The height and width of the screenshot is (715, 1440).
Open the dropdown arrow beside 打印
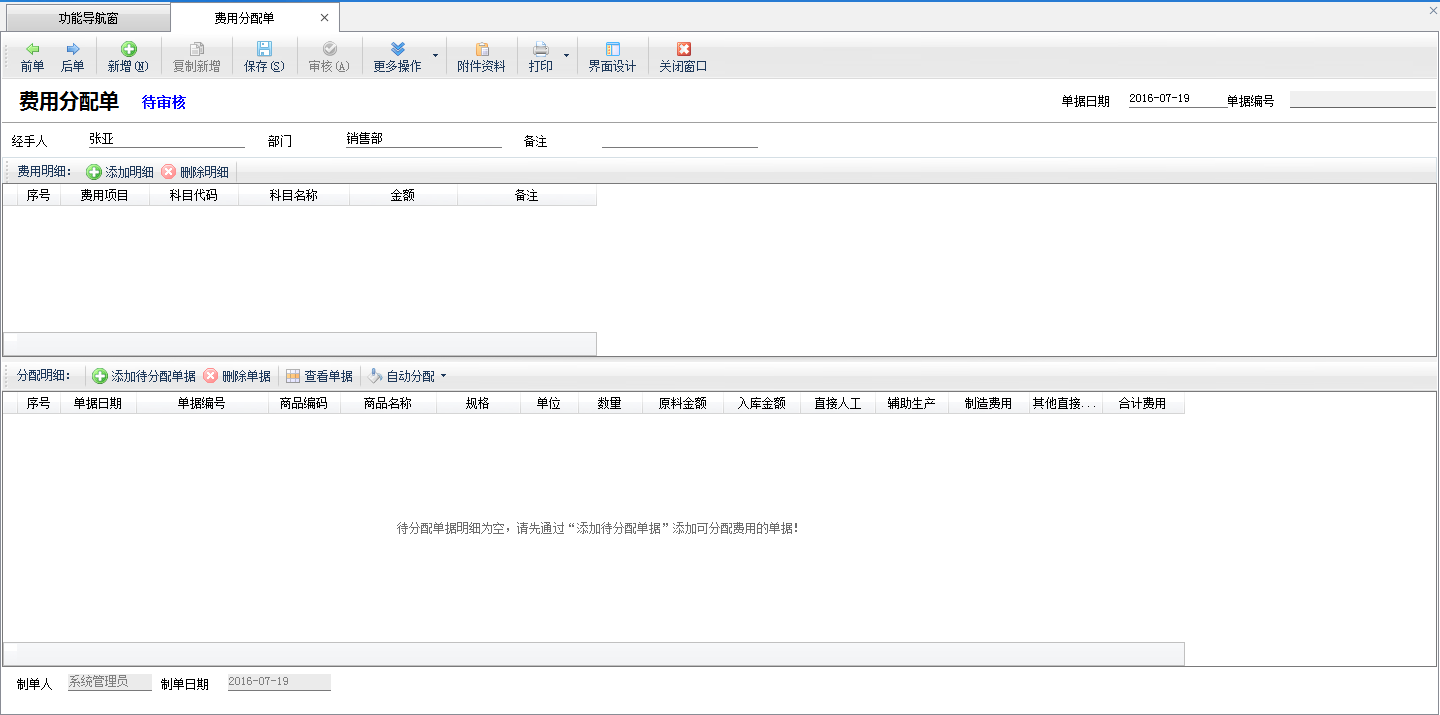coord(566,56)
